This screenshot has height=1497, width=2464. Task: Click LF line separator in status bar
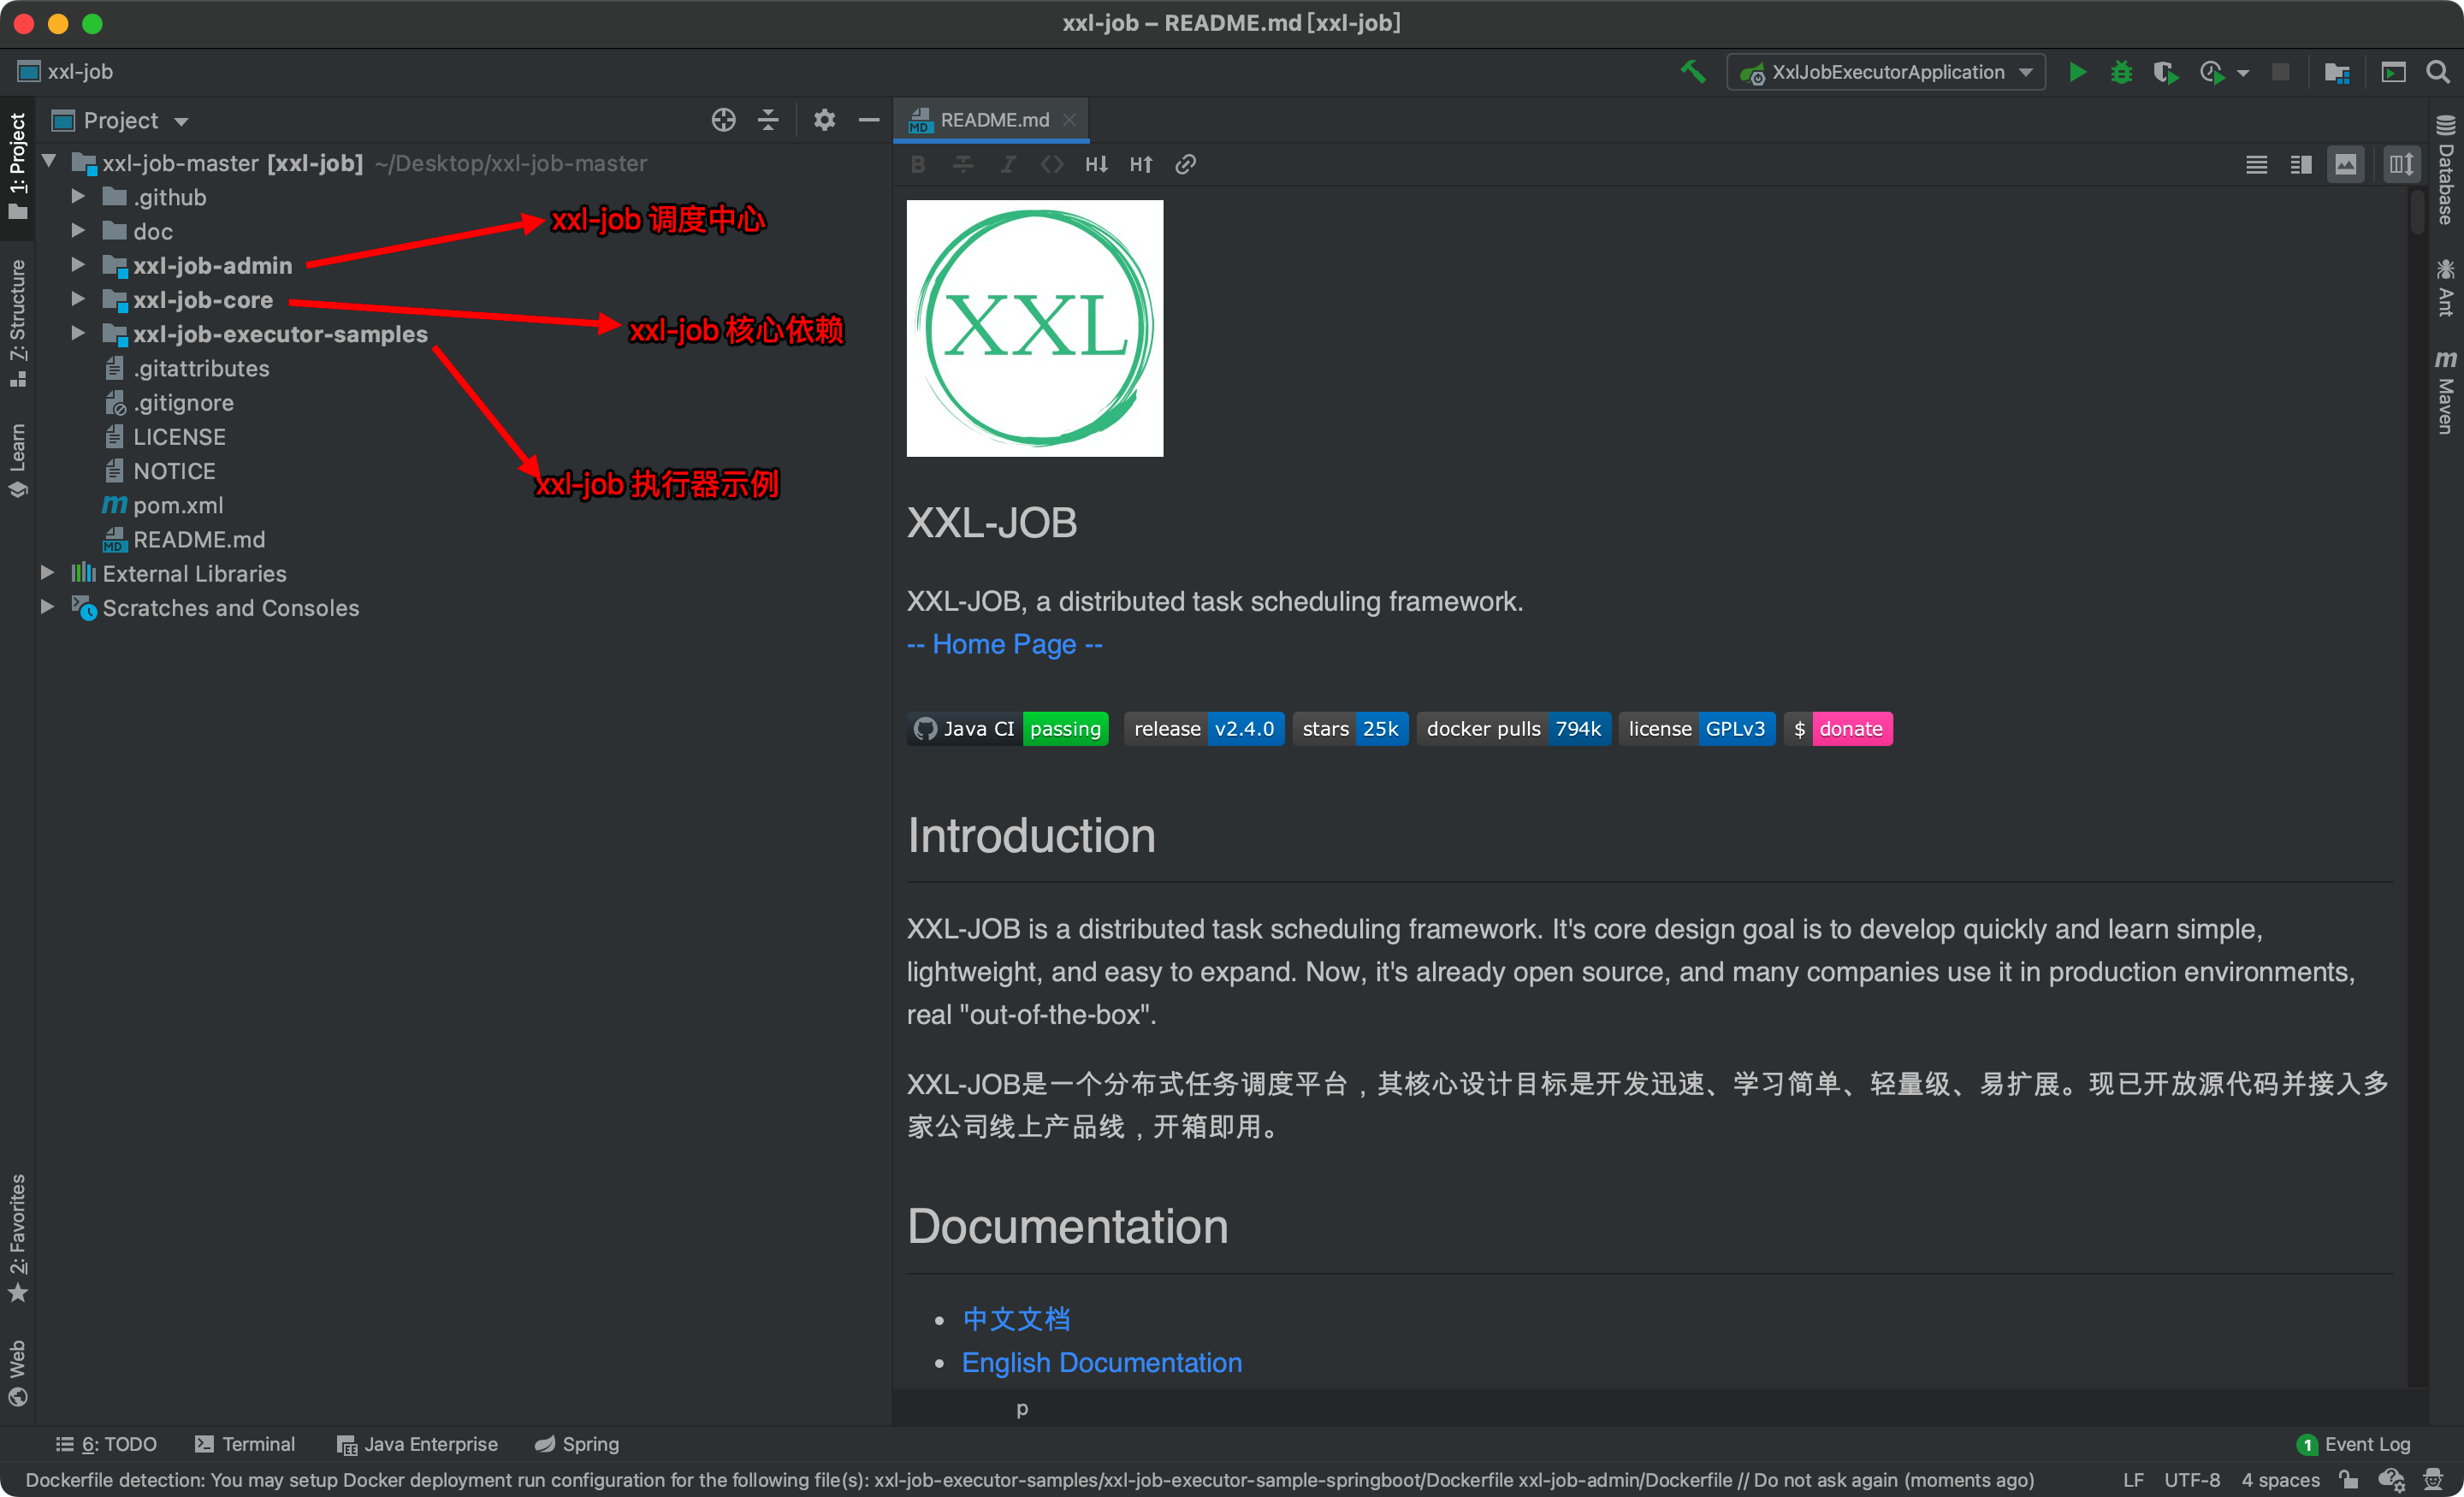(2133, 1480)
